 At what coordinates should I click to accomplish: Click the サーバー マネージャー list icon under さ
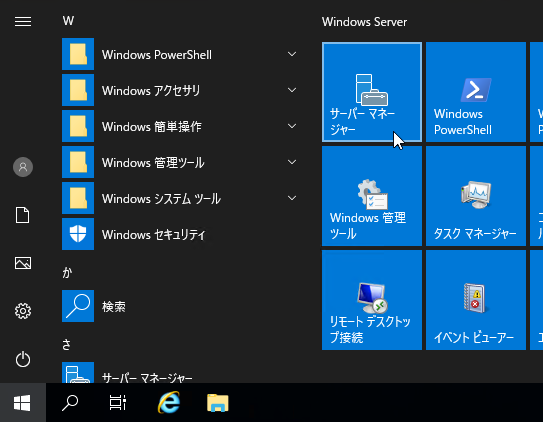78,372
